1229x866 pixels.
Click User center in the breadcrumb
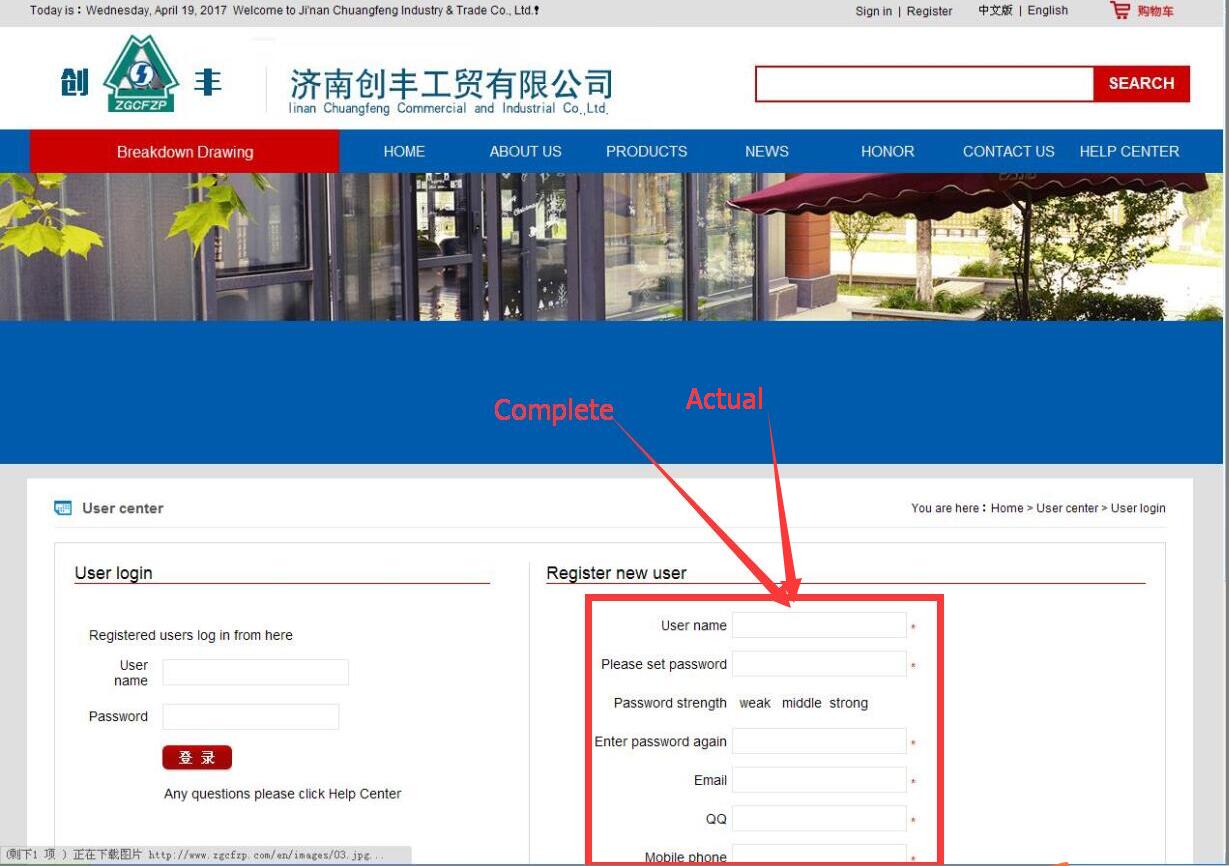pyautogui.click(x=1067, y=508)
